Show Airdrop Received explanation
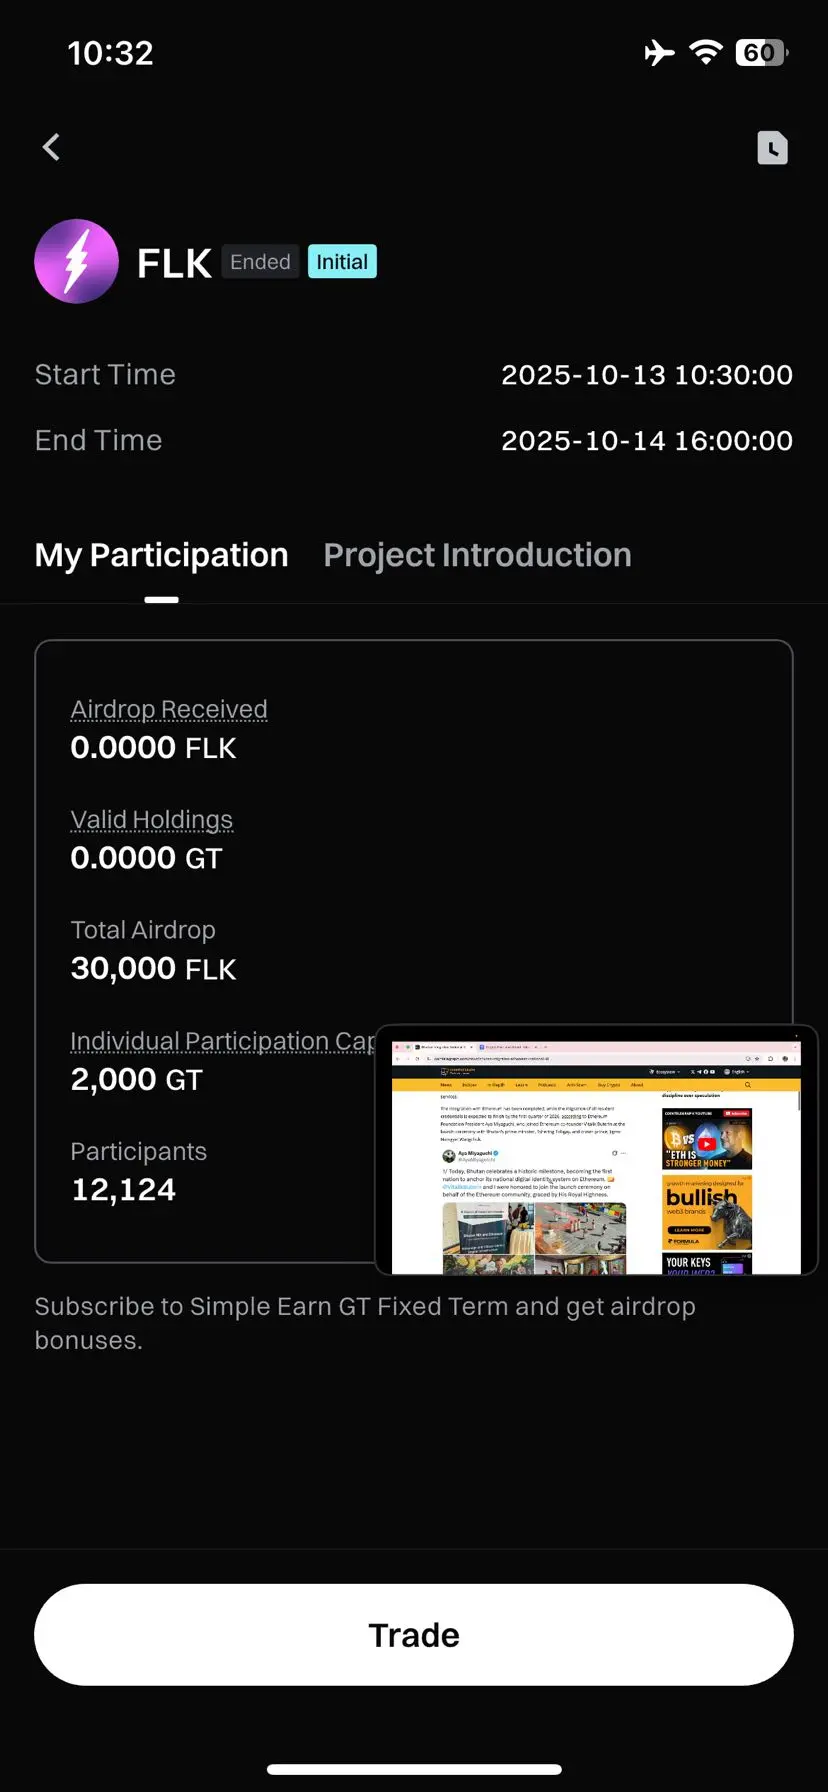This screenshot has height=1792, width=828. click(169, 709)
